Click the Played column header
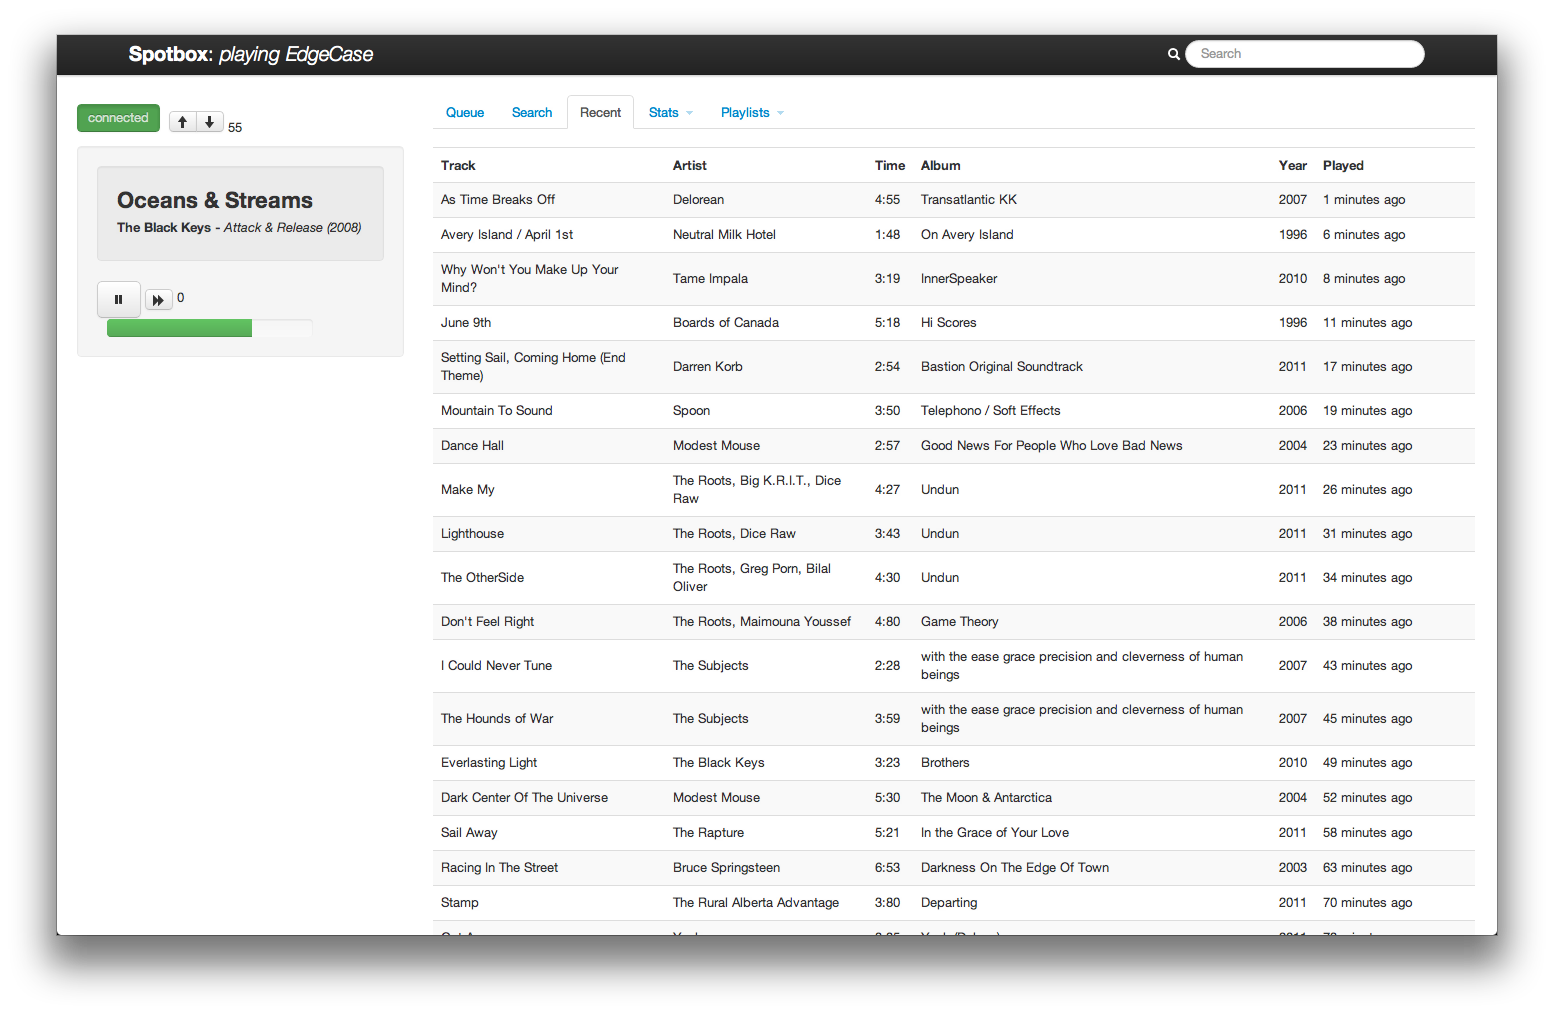The height and width of the screenshot is (1014, 1554). click(1343, 166)
